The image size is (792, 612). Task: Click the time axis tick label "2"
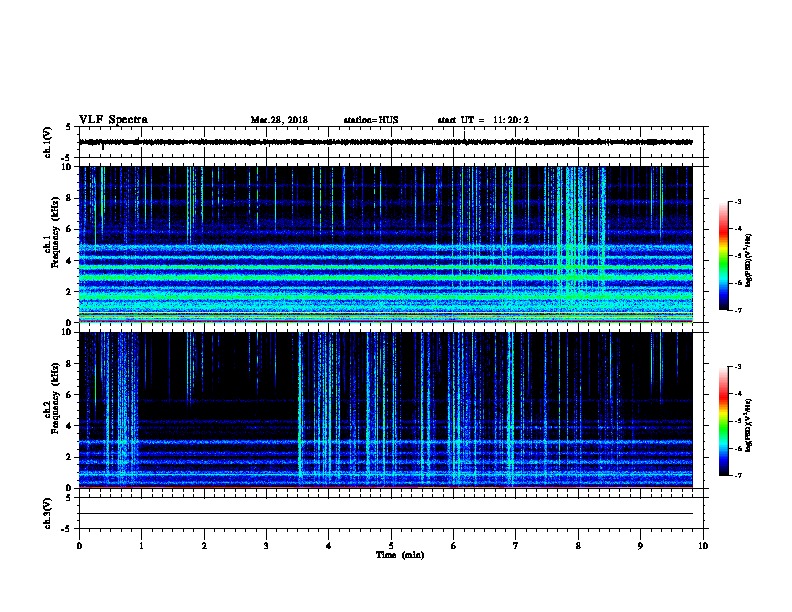[204, 546]
